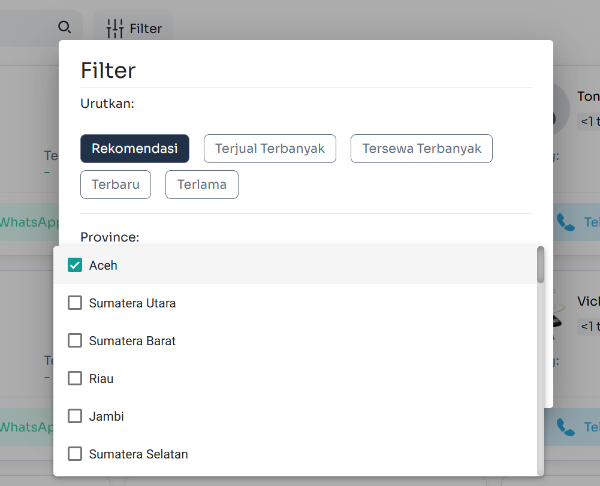Click the province list scrollbar thumb
This screenshot has width=600, height=486.
click(x=541, y=265)
